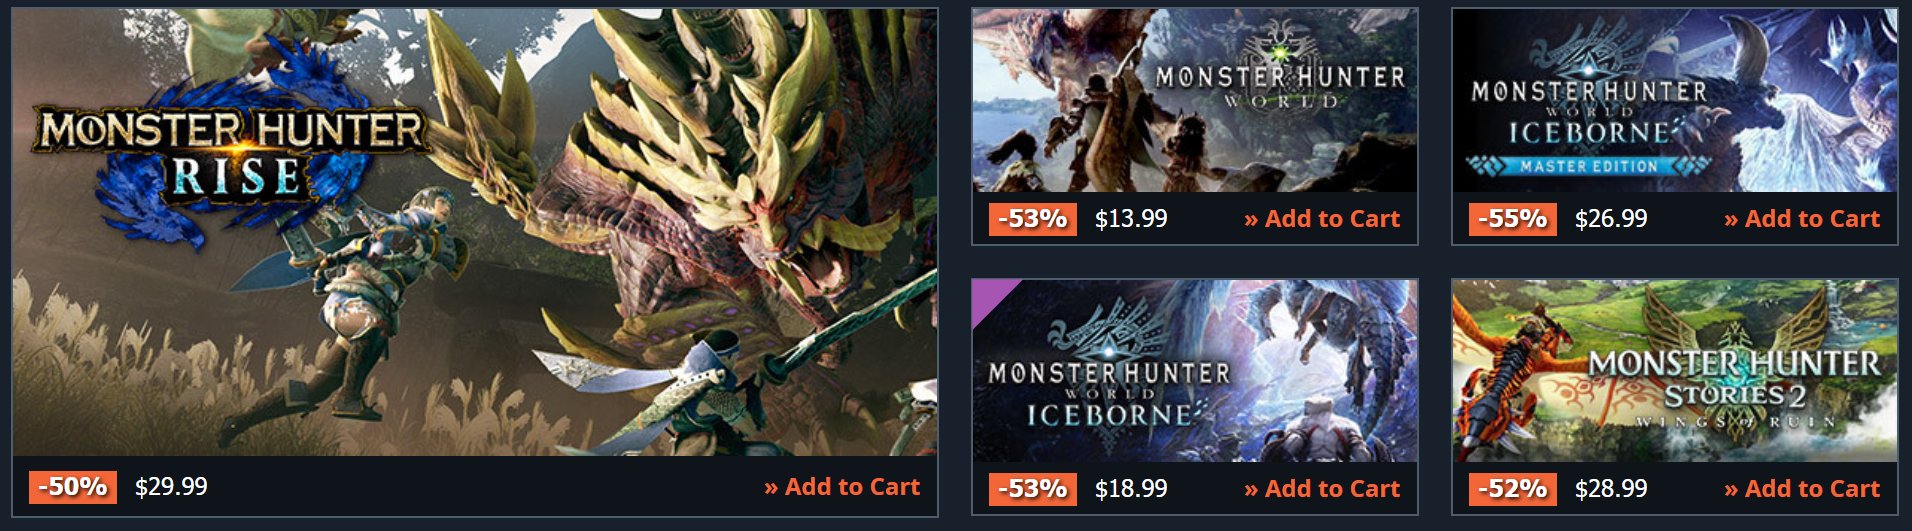Add Monster Hunter Stories 2 to cart
1912x531 pixels.
(x=1802, y=489)
